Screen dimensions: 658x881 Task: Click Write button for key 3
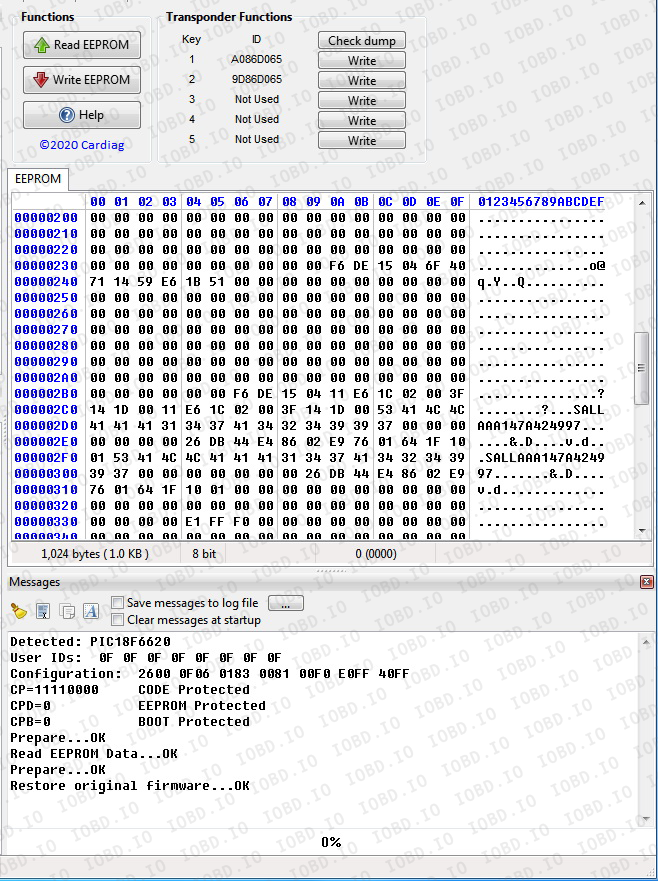pyautogui.click(x=362, y=101)
